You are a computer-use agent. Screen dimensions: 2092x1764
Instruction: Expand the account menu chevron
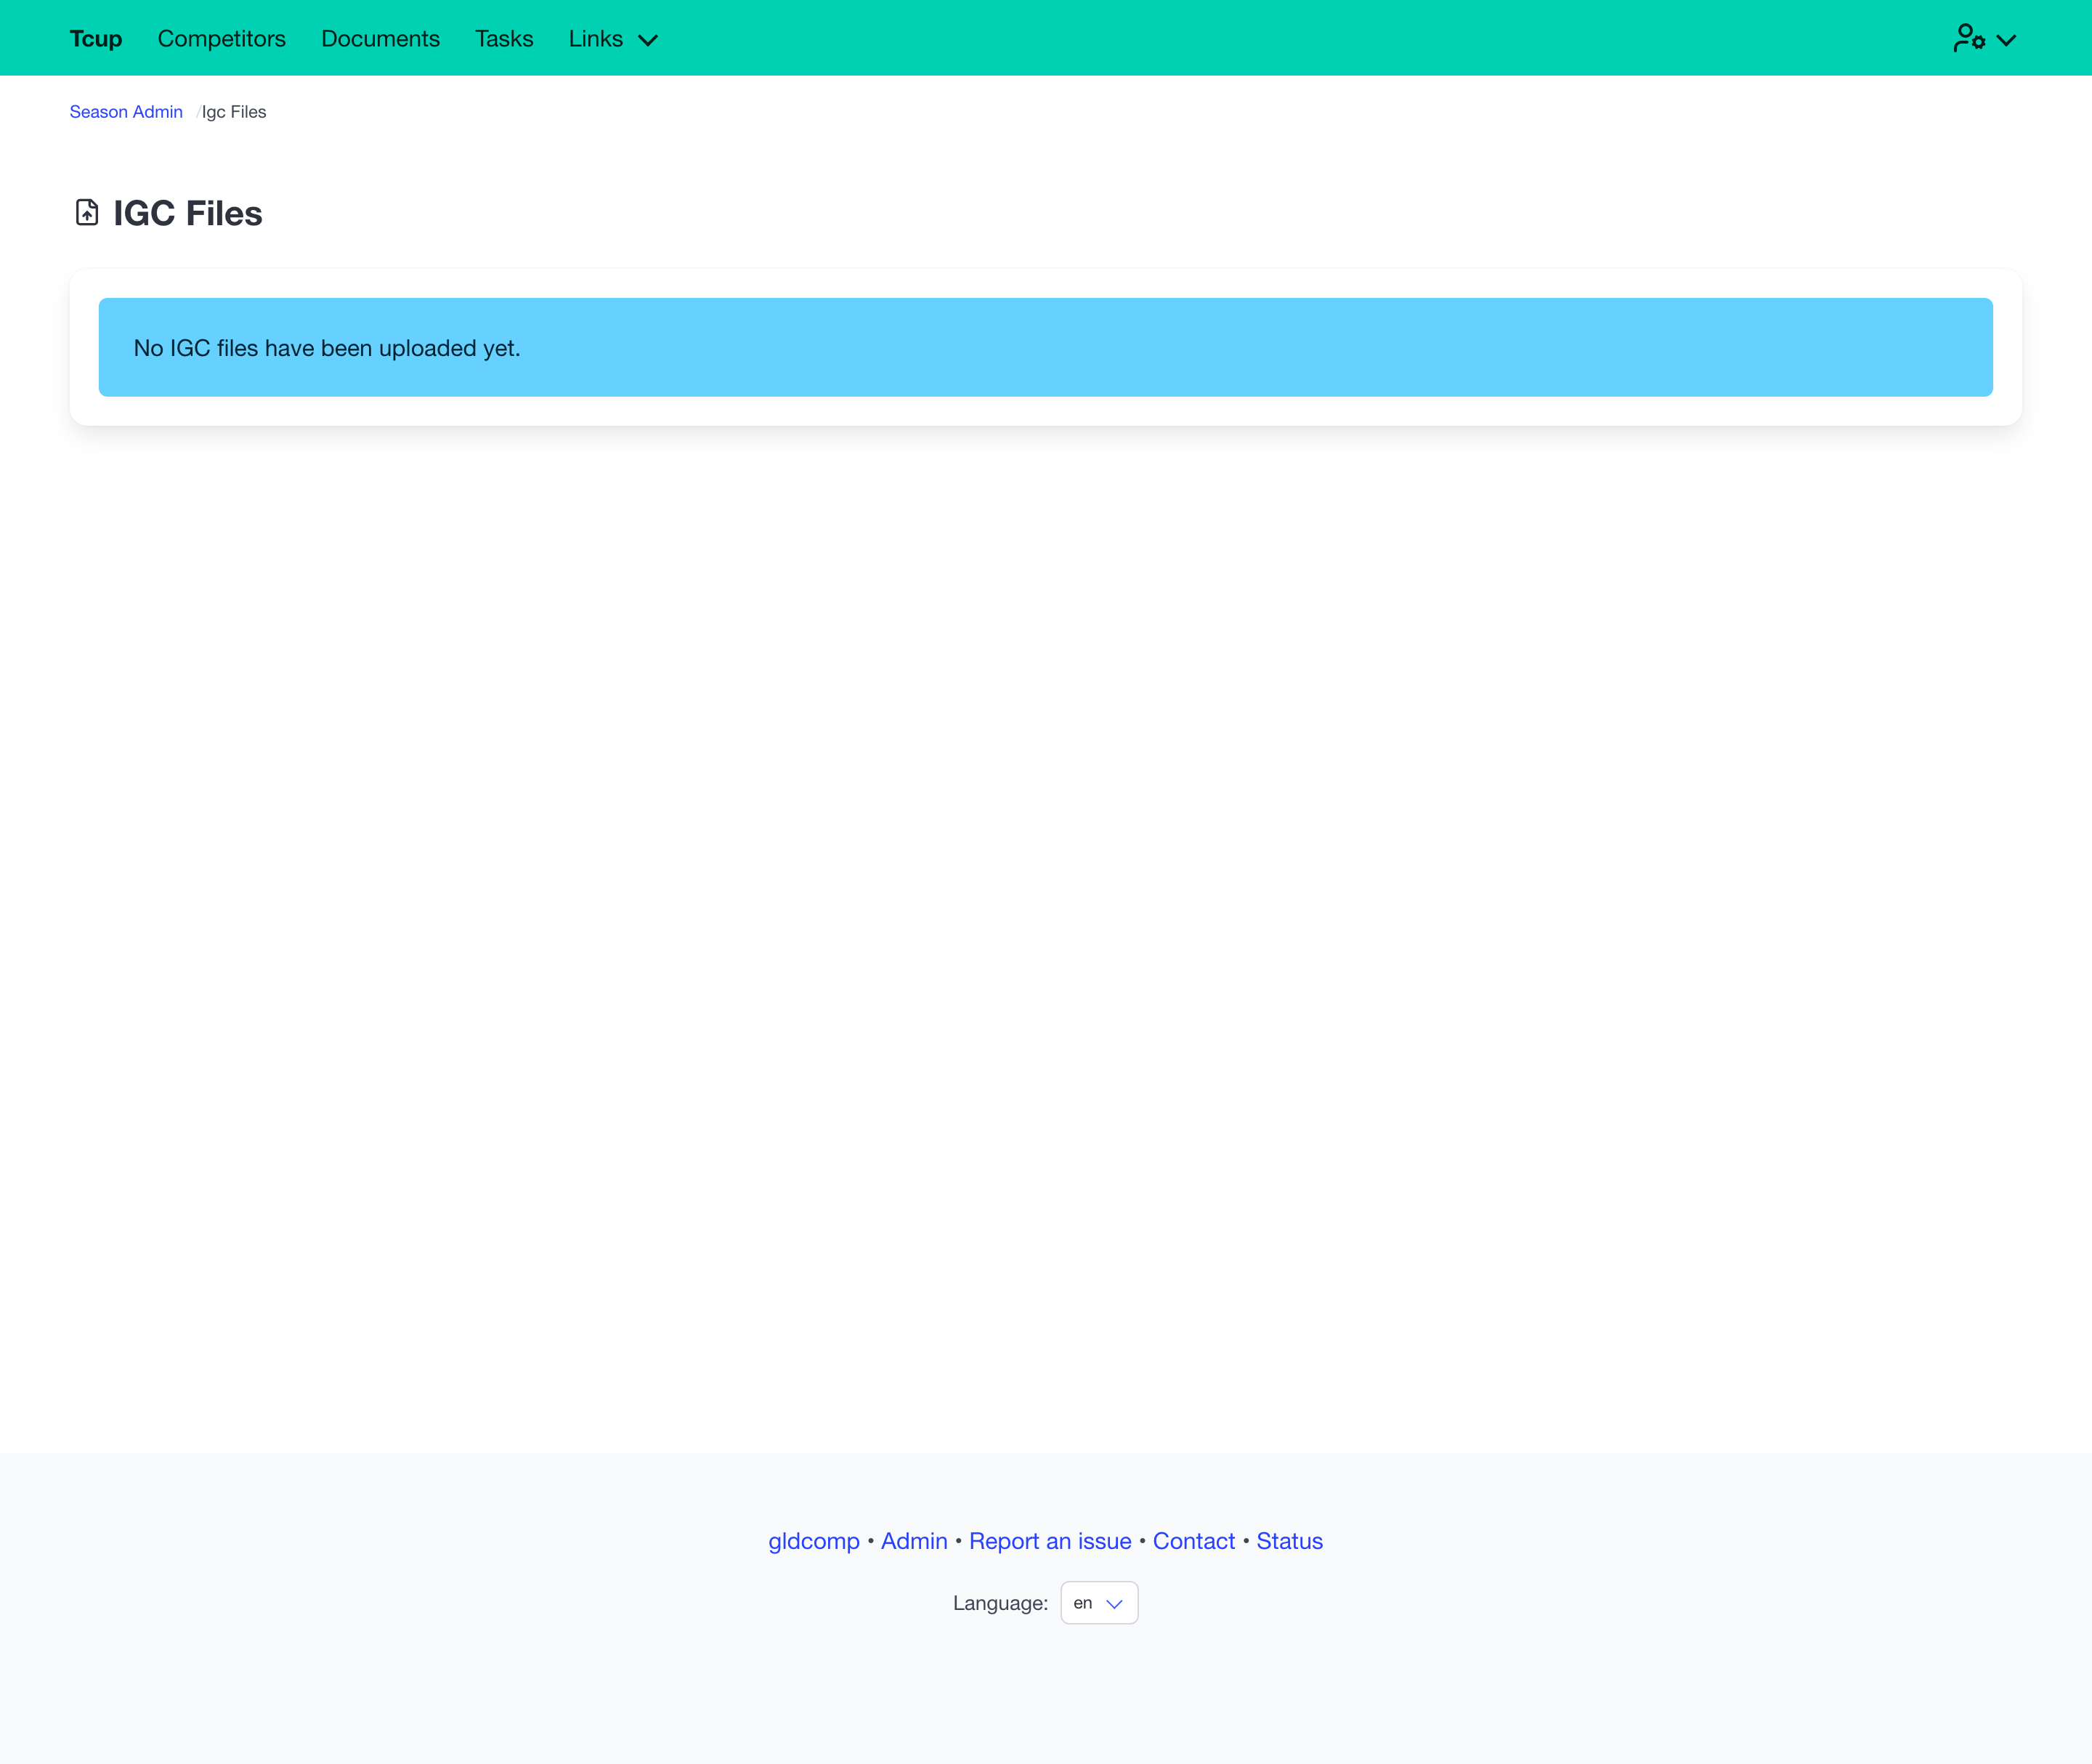[2006, 40]
